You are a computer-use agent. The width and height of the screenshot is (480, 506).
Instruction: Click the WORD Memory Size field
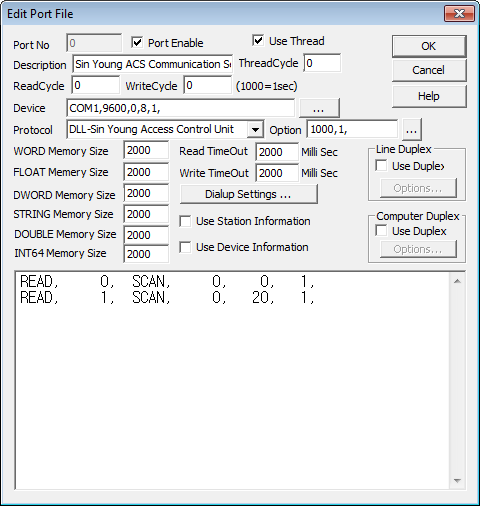[146, 150]
